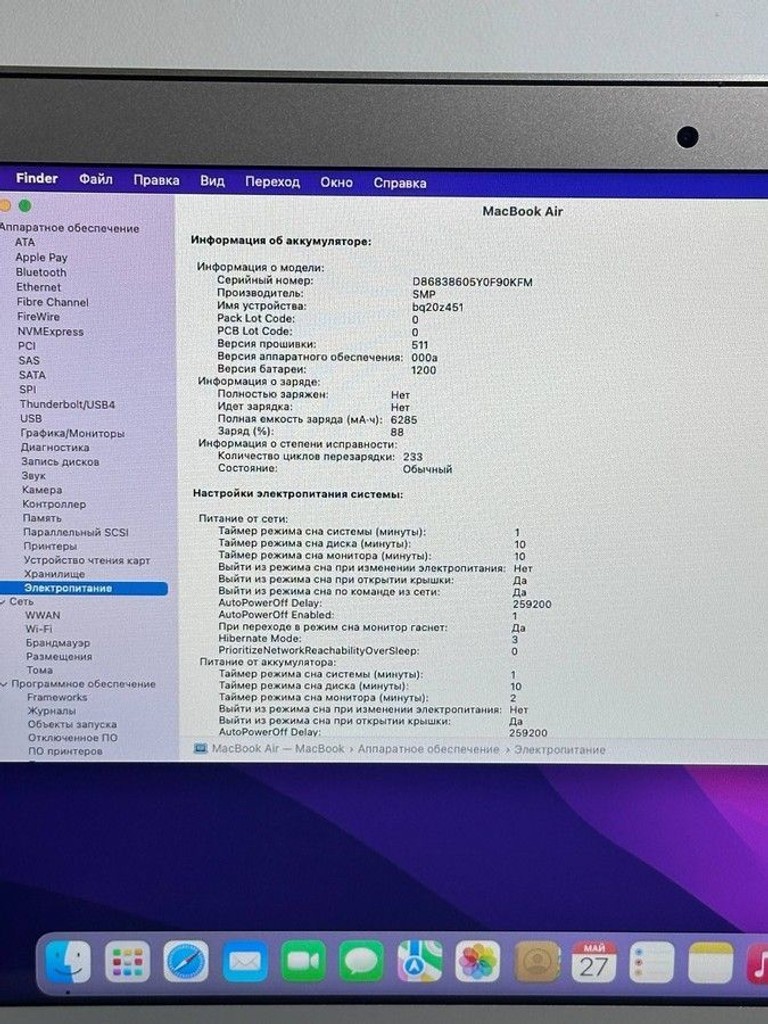
Task: Select Хранилище in the sidebar
Action: coord(54,574)
